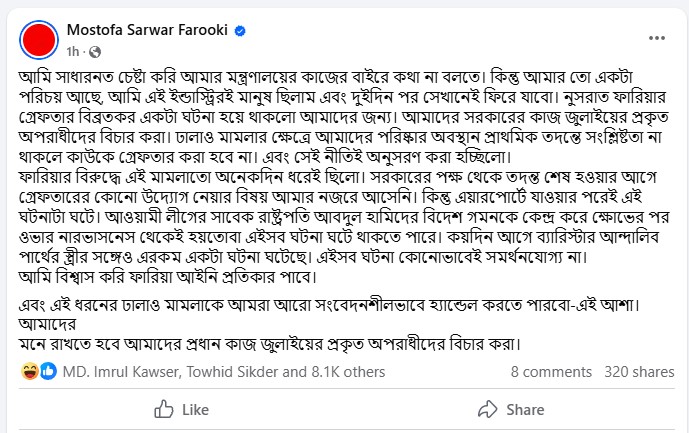
Task: Like the post with Like text
Action: pyautogui.click(x=196, y=410)
